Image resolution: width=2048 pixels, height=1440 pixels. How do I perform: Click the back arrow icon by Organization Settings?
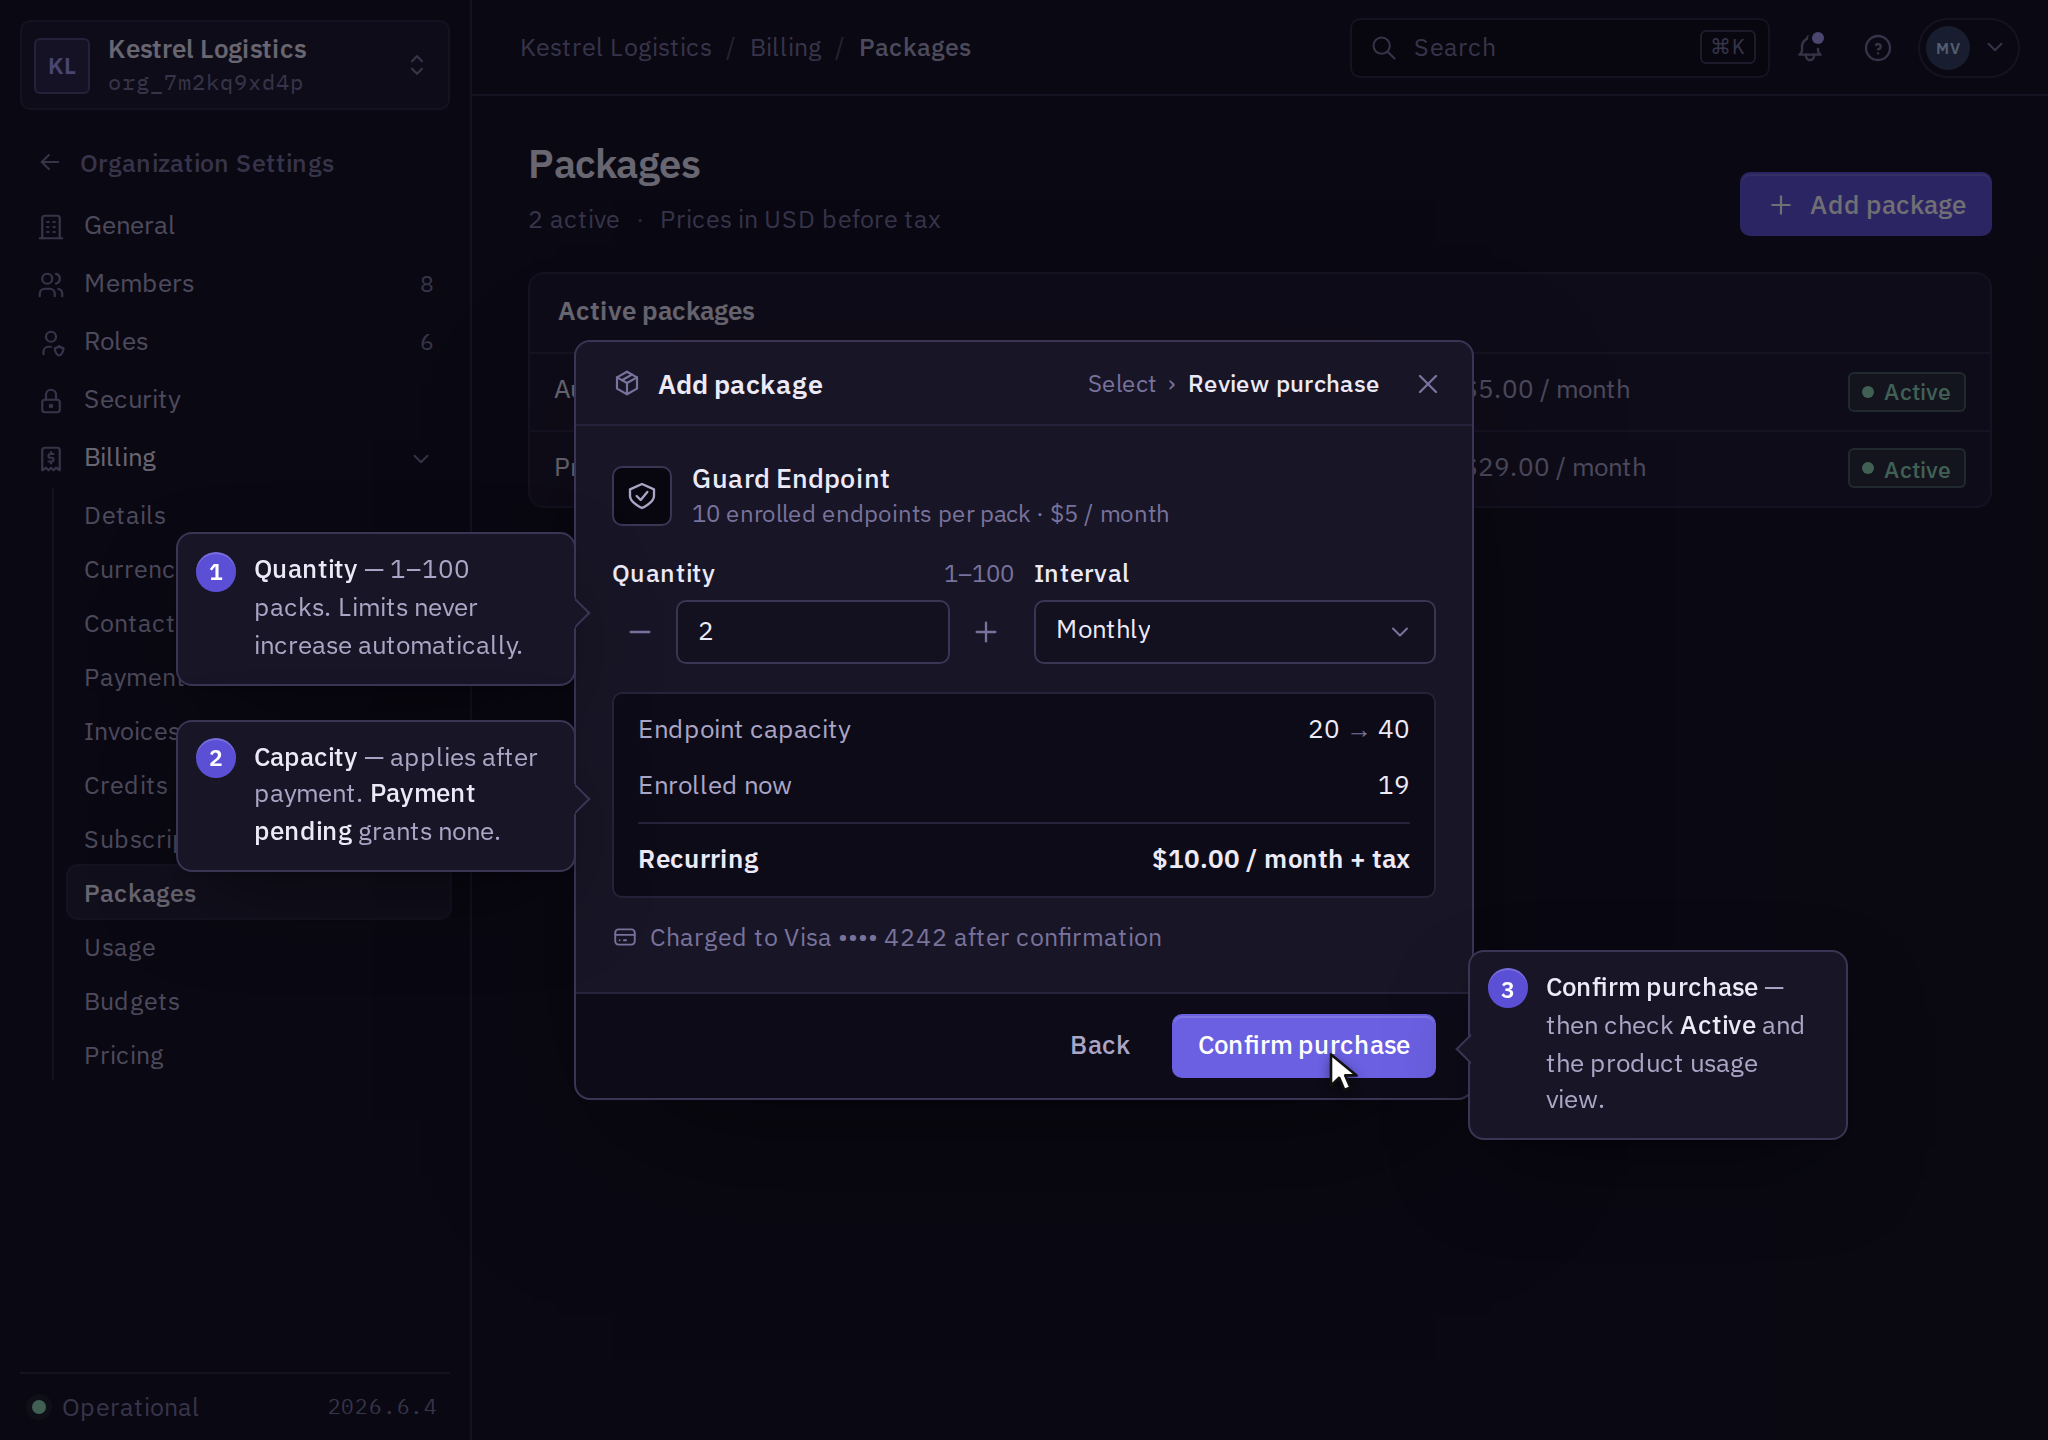click(x=50, y=162)
